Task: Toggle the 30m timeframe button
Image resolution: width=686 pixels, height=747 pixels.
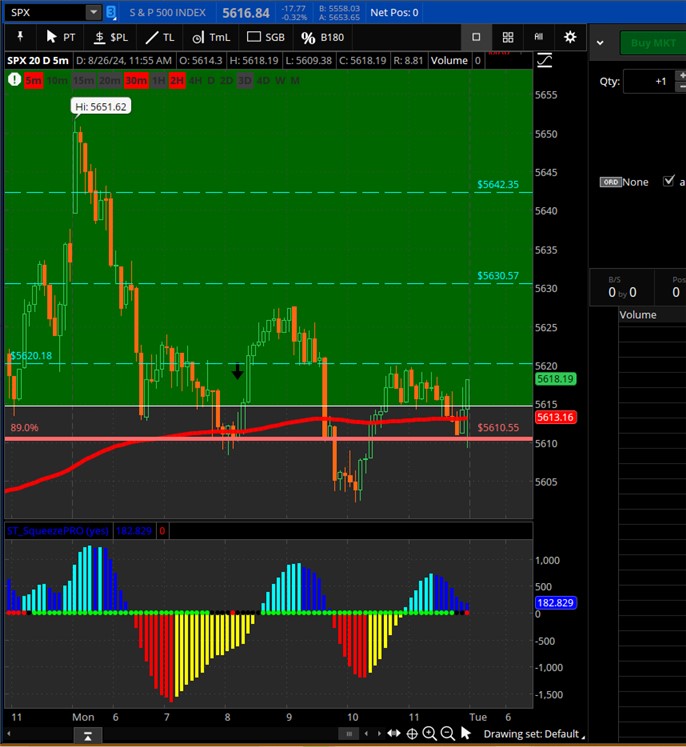Action: click(x=135, y=80)
